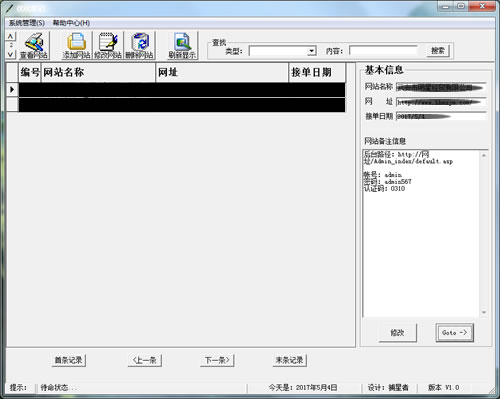The height and width of the screenshot is (399, 500).
Task: Click the 今天是: 2017年5月4日 status text
Action: [x=303, y=388]
